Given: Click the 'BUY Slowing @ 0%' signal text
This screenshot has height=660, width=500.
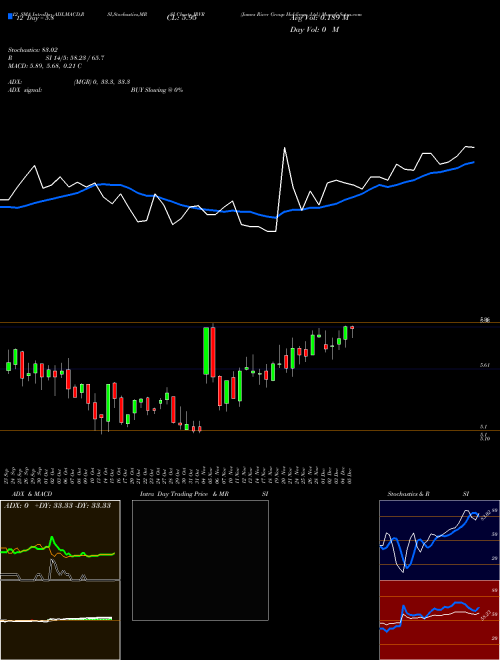Looking at the screenshot, I should [157, 90].
